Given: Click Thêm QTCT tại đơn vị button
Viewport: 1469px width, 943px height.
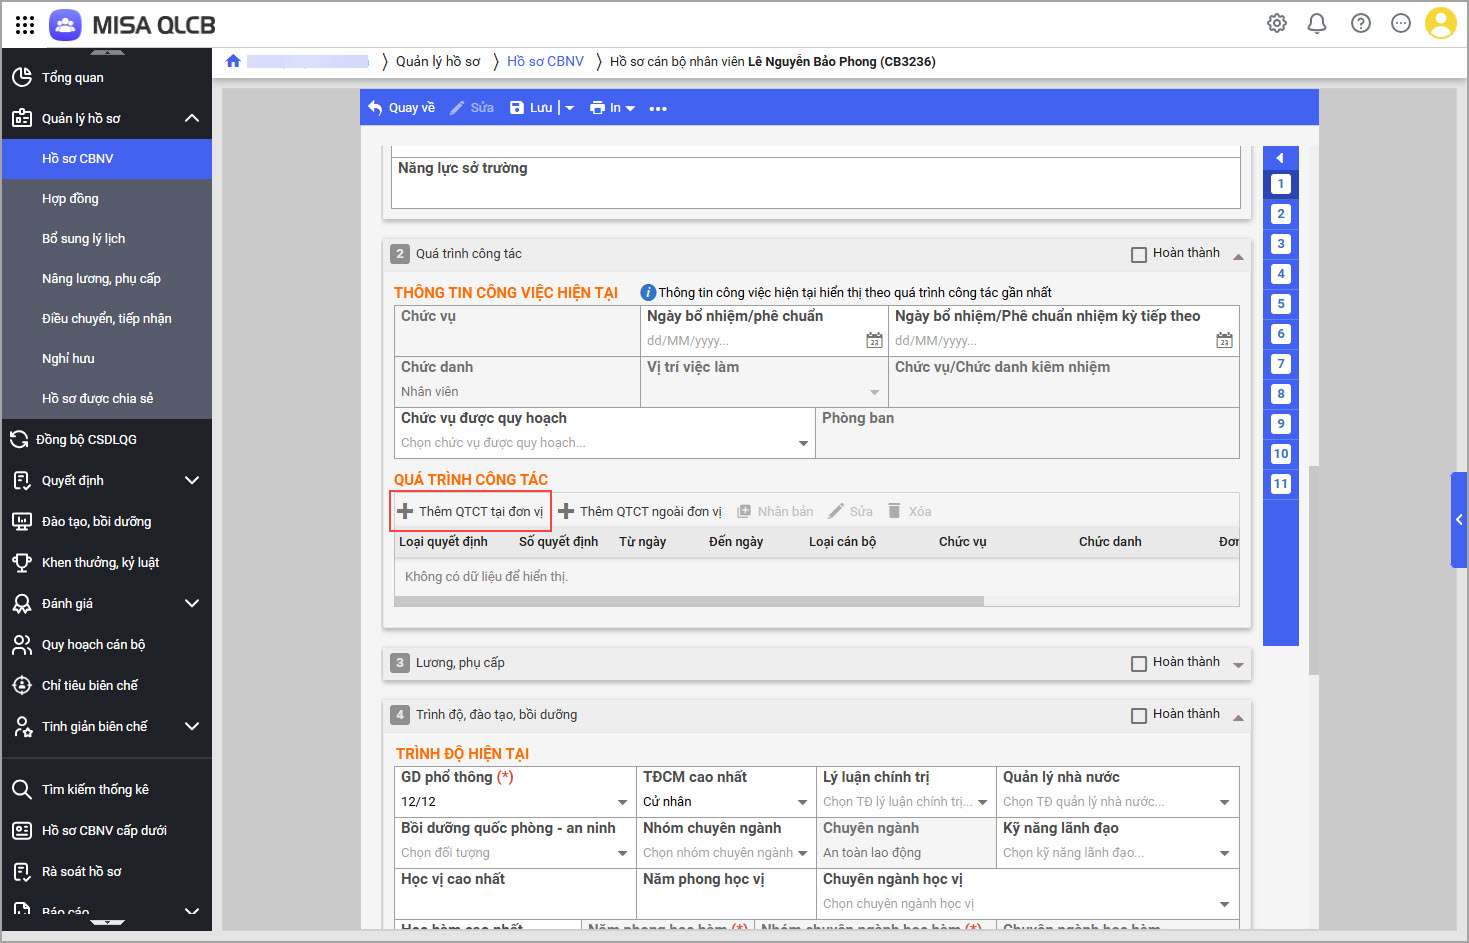Looking at the screenshot, I should tap(470, 512).
